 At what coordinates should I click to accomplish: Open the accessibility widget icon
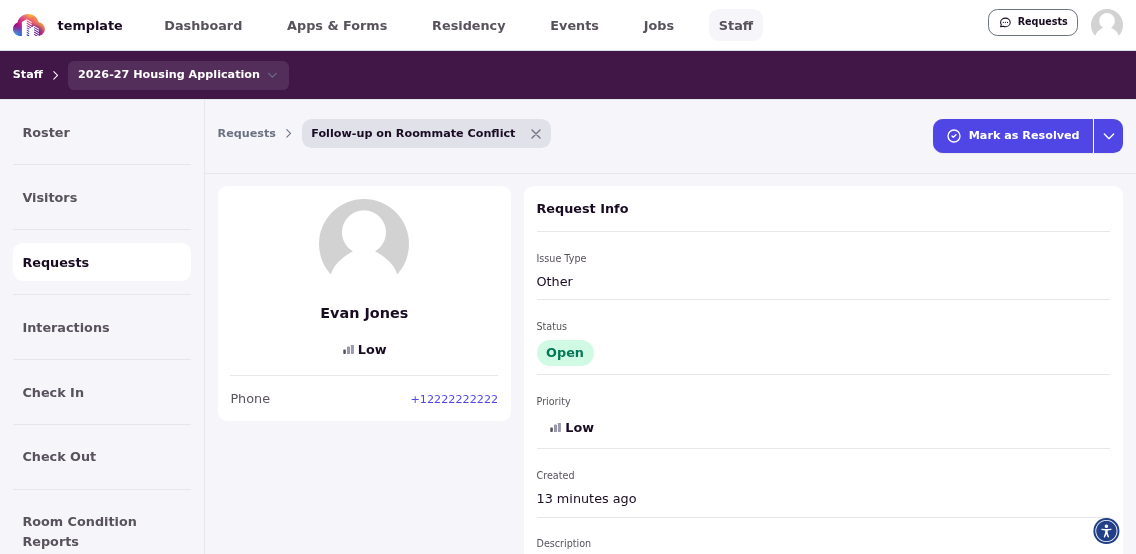pos(1106,531)
